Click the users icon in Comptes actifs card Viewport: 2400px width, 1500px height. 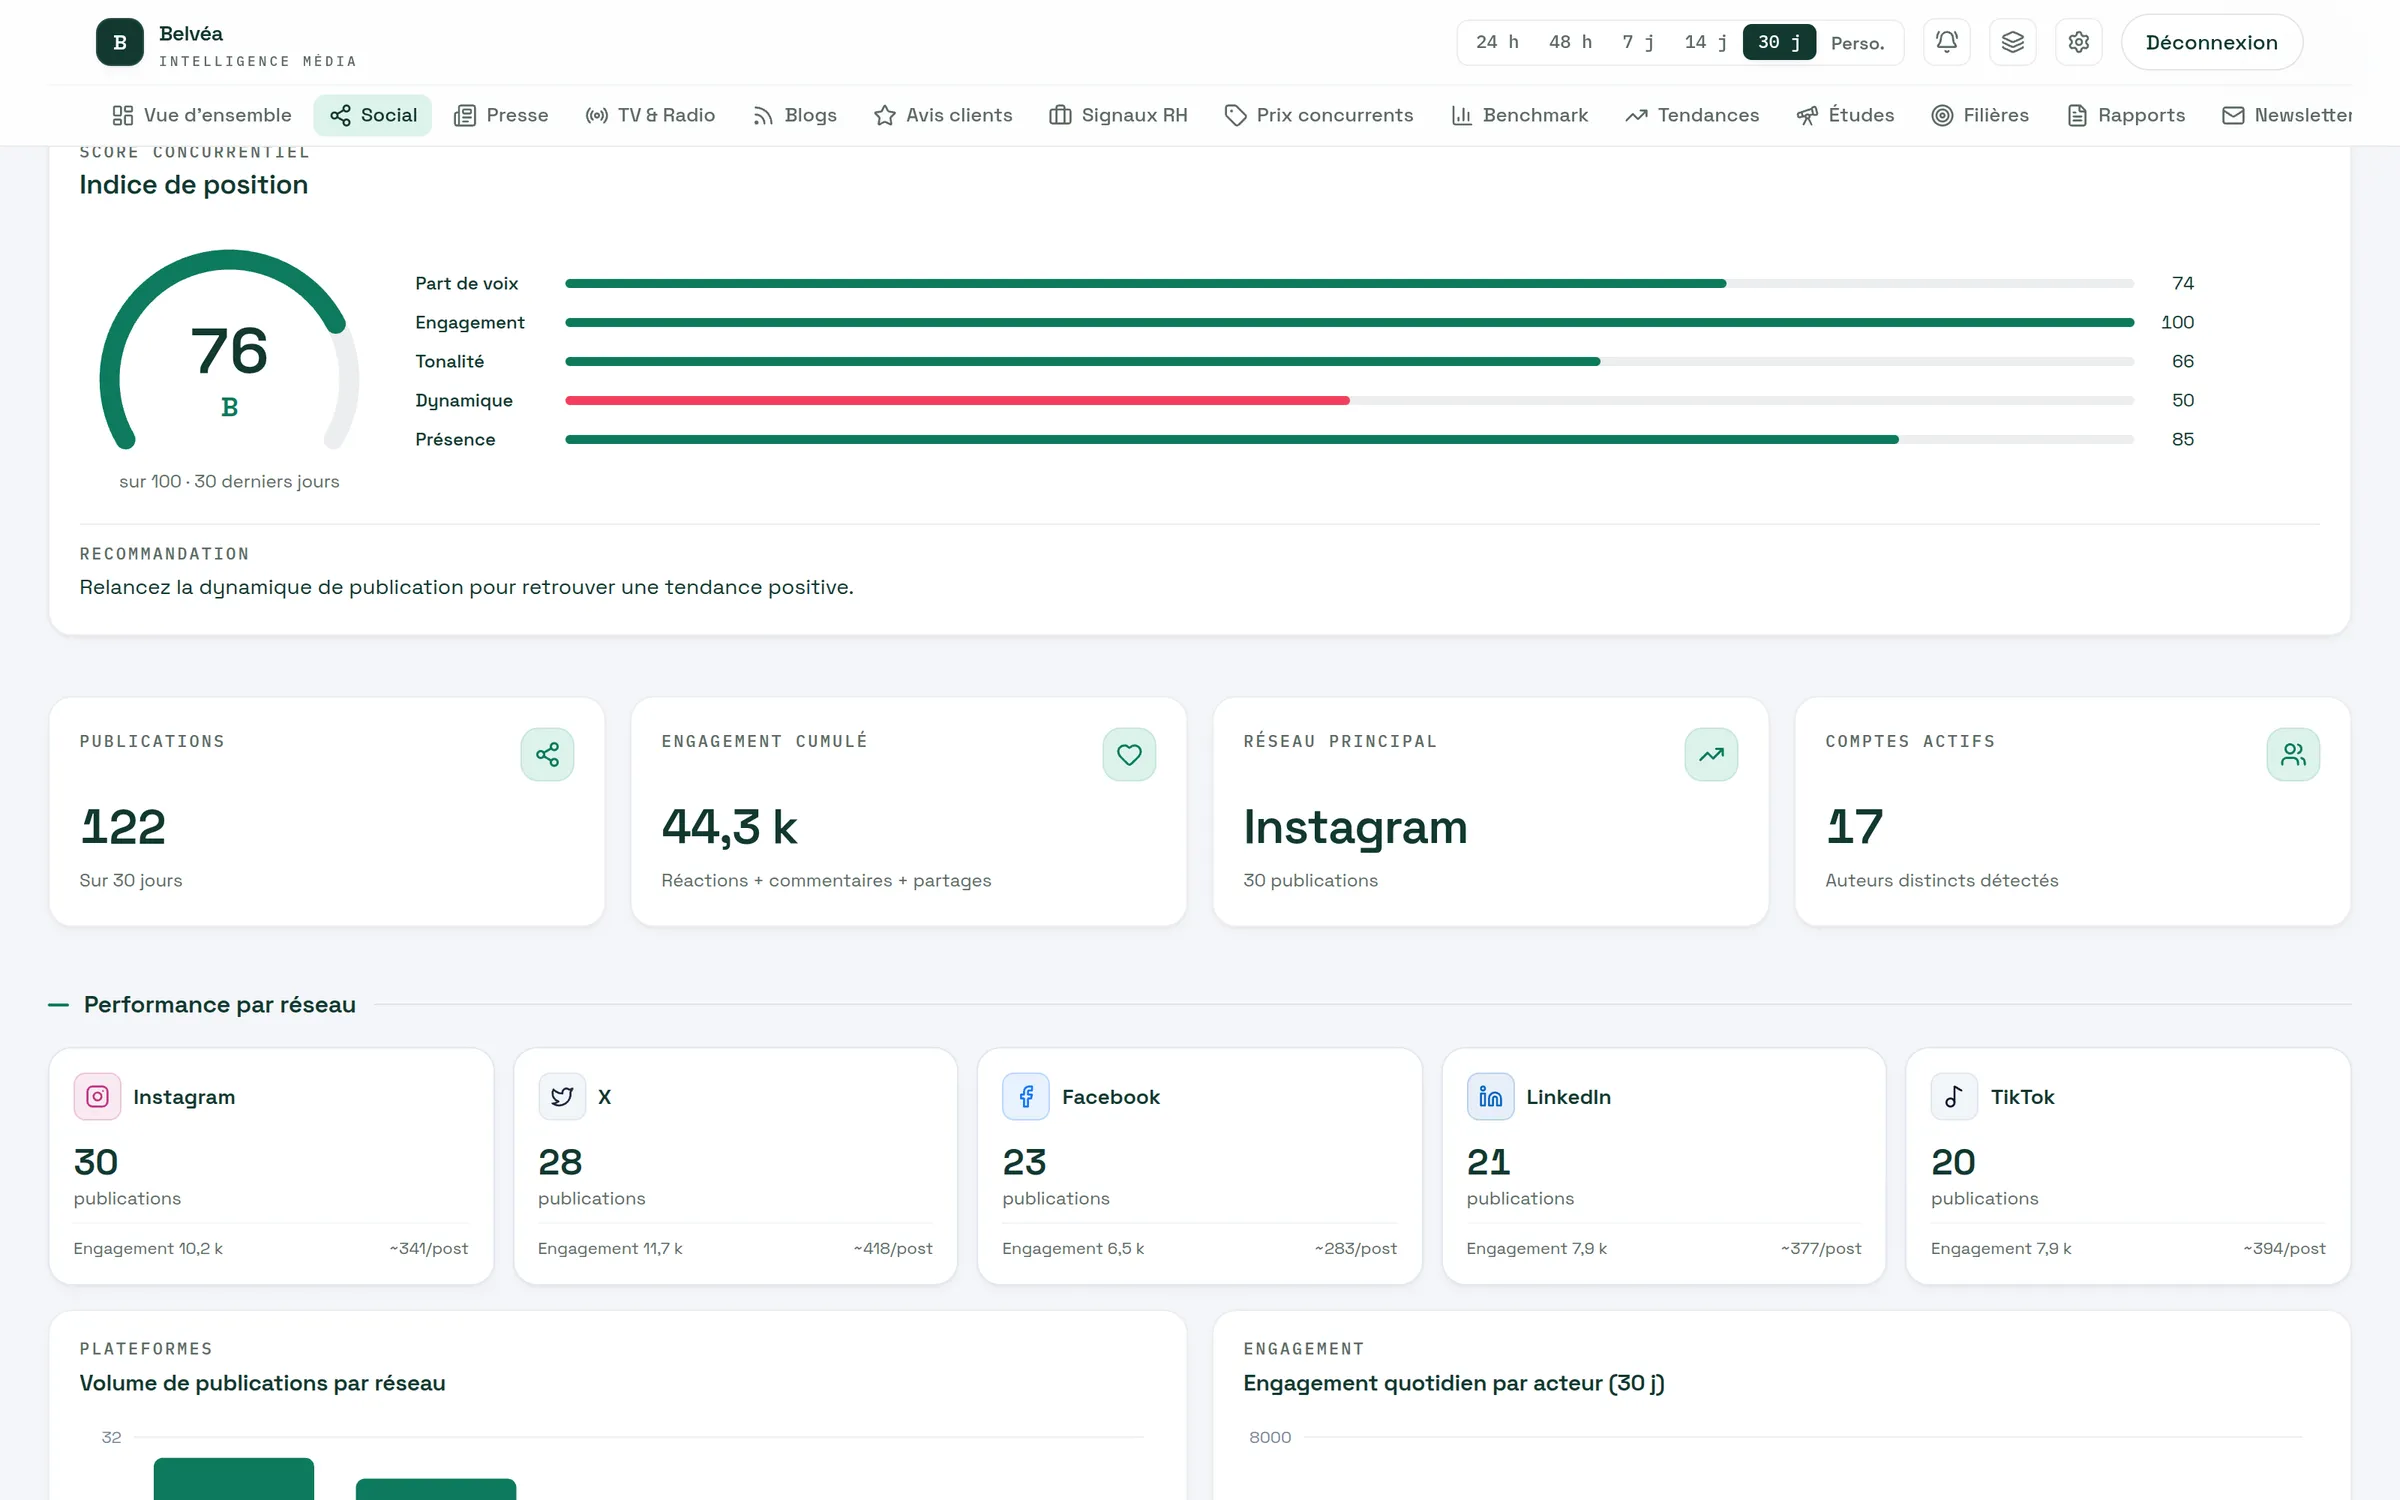point(2293,754)
